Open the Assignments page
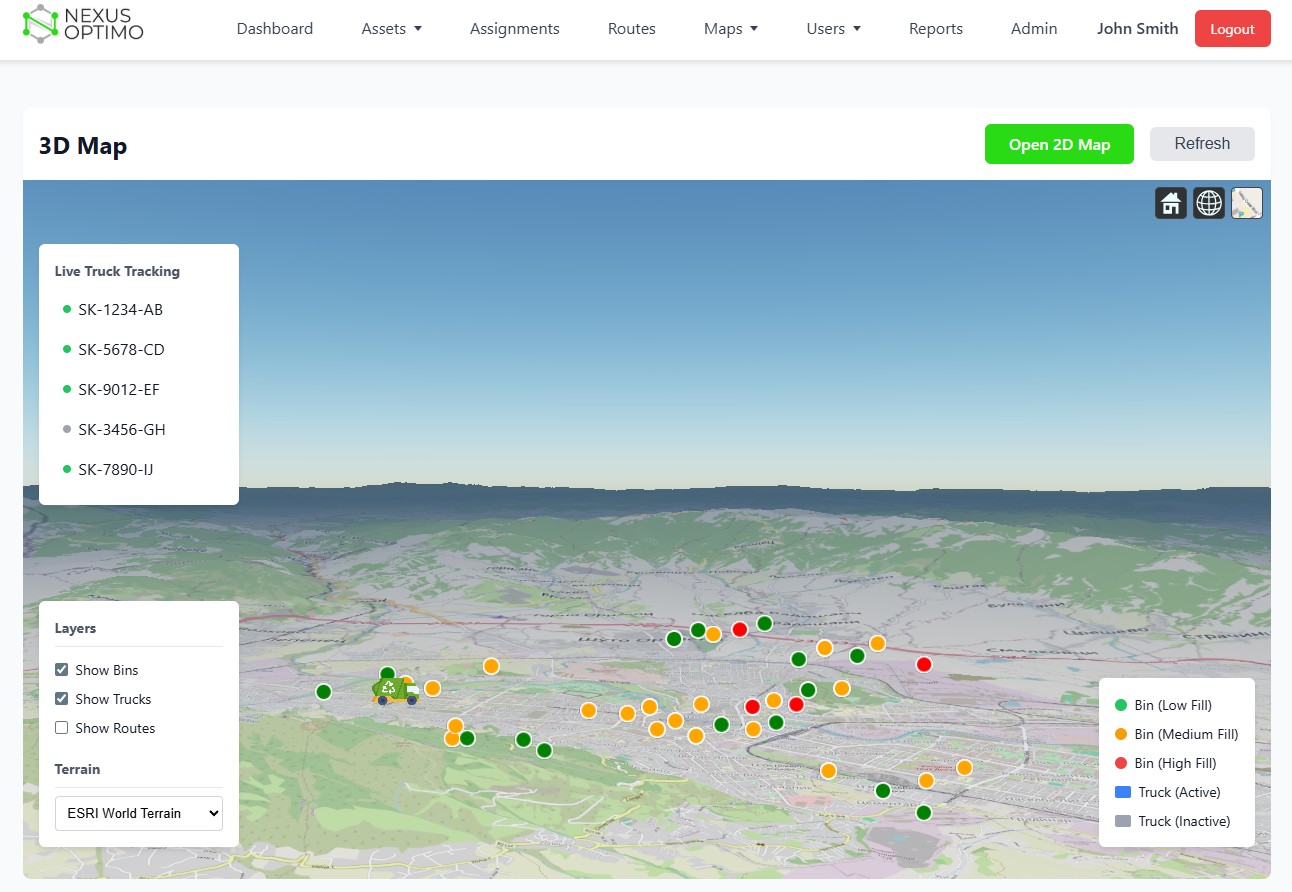This screenshot has width=1292, height=892. click(515, 29)
